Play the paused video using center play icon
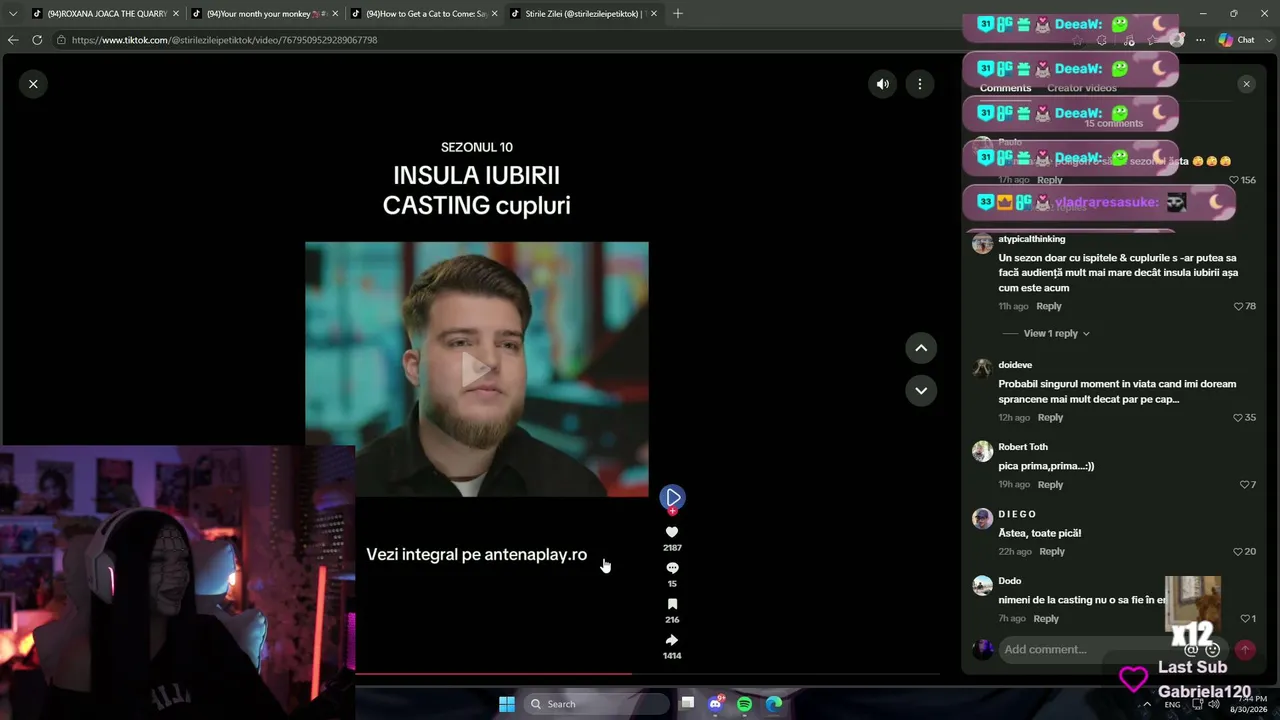This screenshot has width=1280, height=720. 477,369
